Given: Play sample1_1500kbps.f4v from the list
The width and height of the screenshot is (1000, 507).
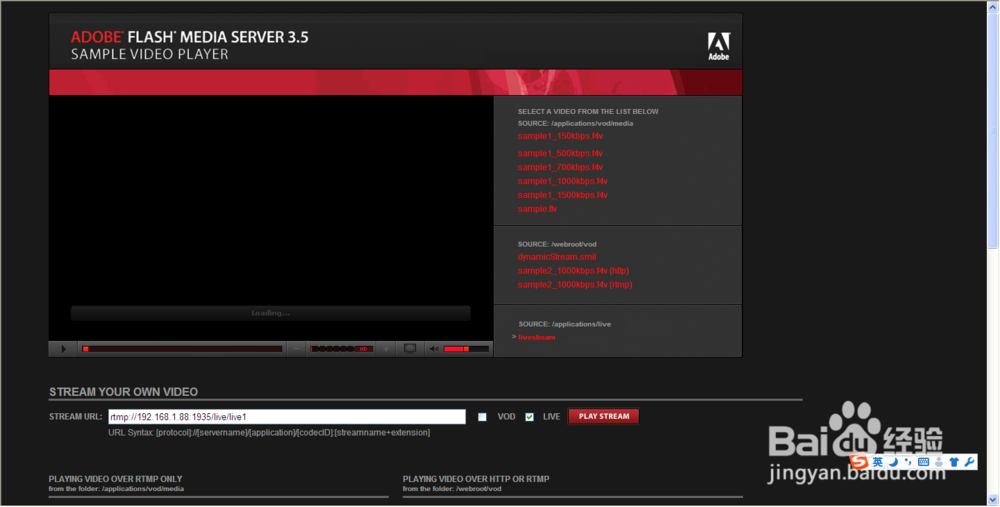Looking at the screenshot, I should pyautogui.click(x=562, y=195).
